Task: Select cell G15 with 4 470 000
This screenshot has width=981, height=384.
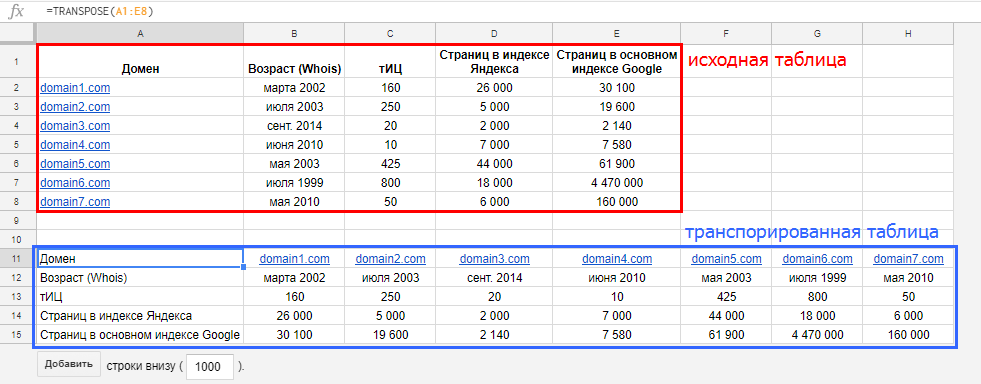Action: pos(816,335)
